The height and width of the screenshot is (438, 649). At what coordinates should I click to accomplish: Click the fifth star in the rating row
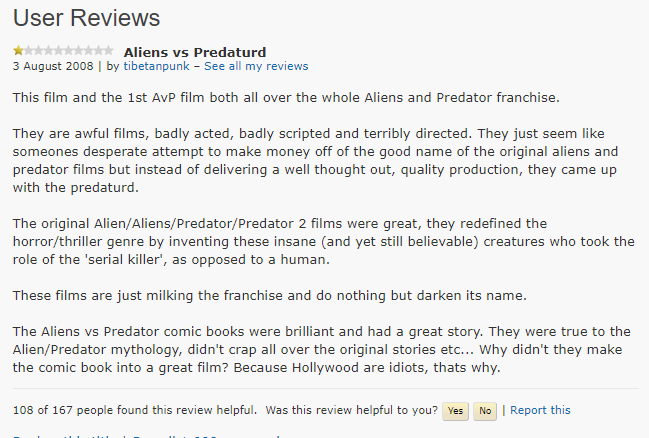pos(58,51)
